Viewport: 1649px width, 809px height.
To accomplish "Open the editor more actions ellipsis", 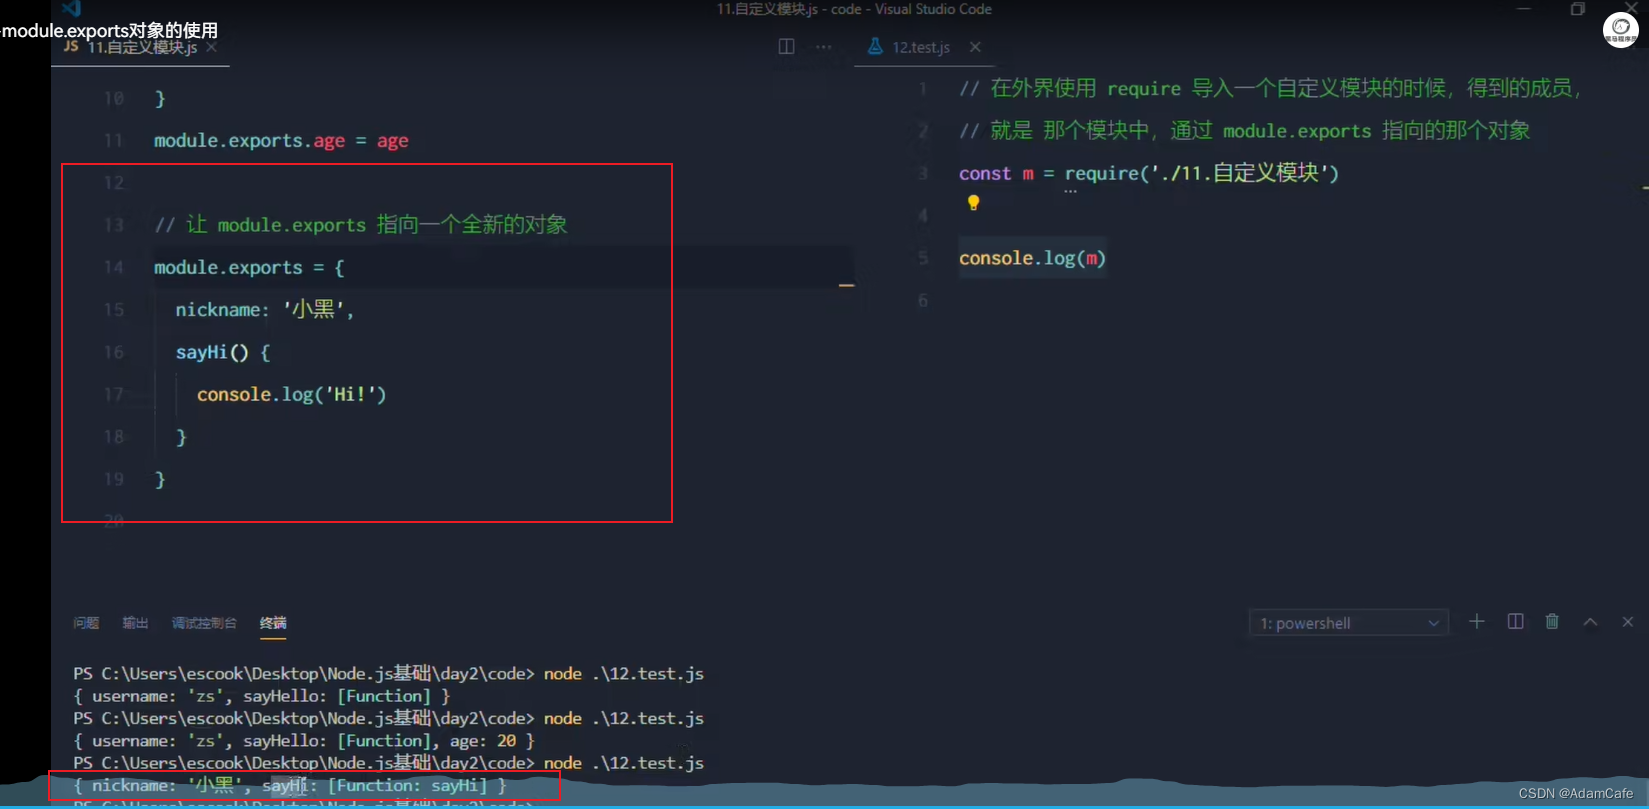I will tap(823, 46).
